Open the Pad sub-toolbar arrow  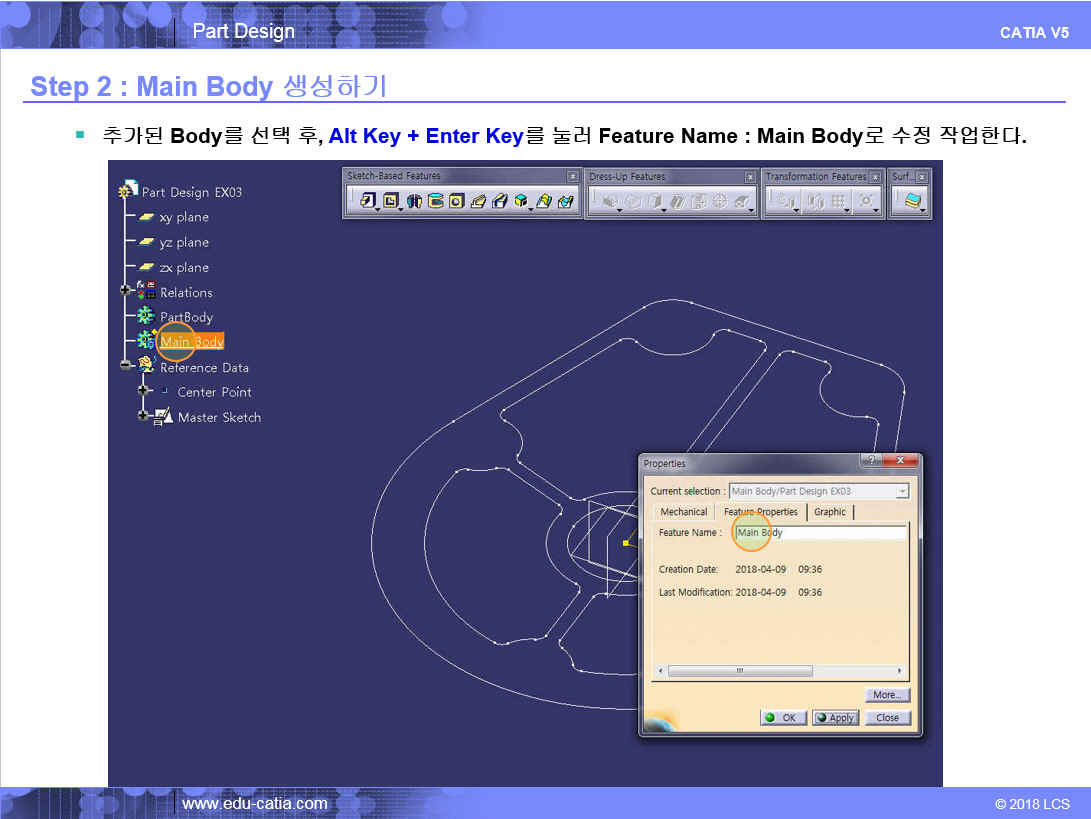tap(378, 210)
